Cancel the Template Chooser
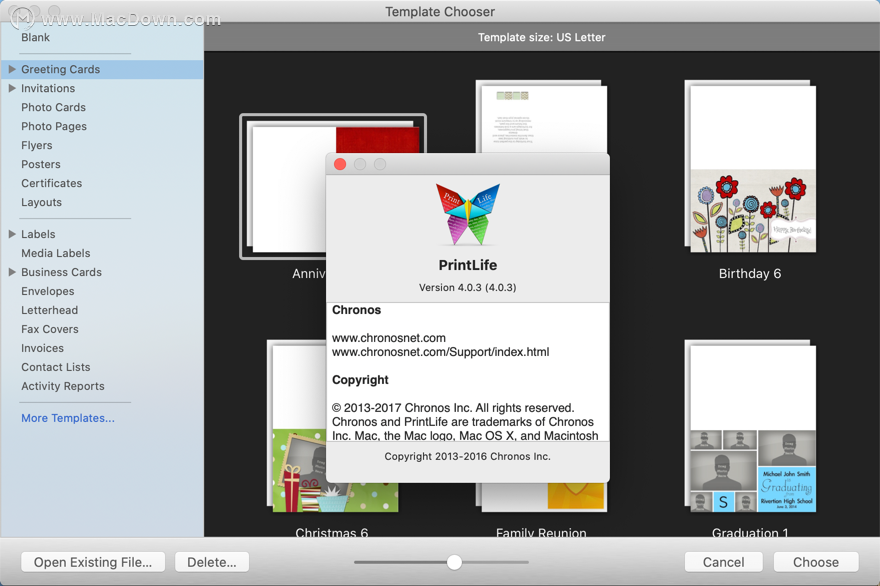Viewport: 880px width, 586px height. (x=723, y=562)
